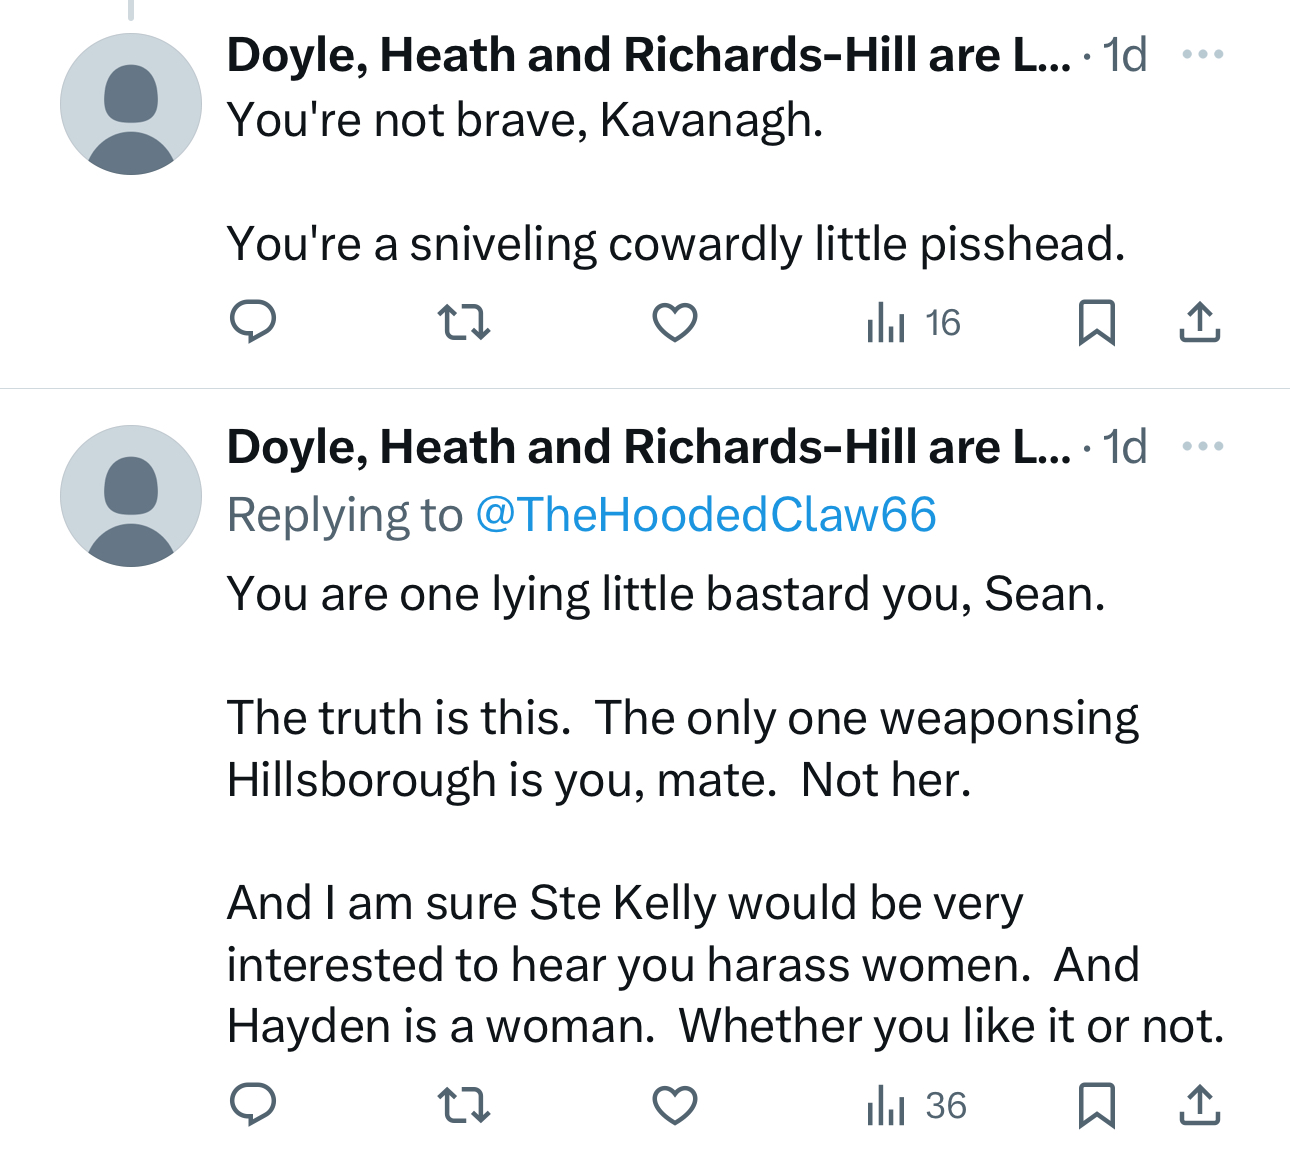
Task: Open second tweet author's display name
Action: pyautogui.click(x=648, y=447)
